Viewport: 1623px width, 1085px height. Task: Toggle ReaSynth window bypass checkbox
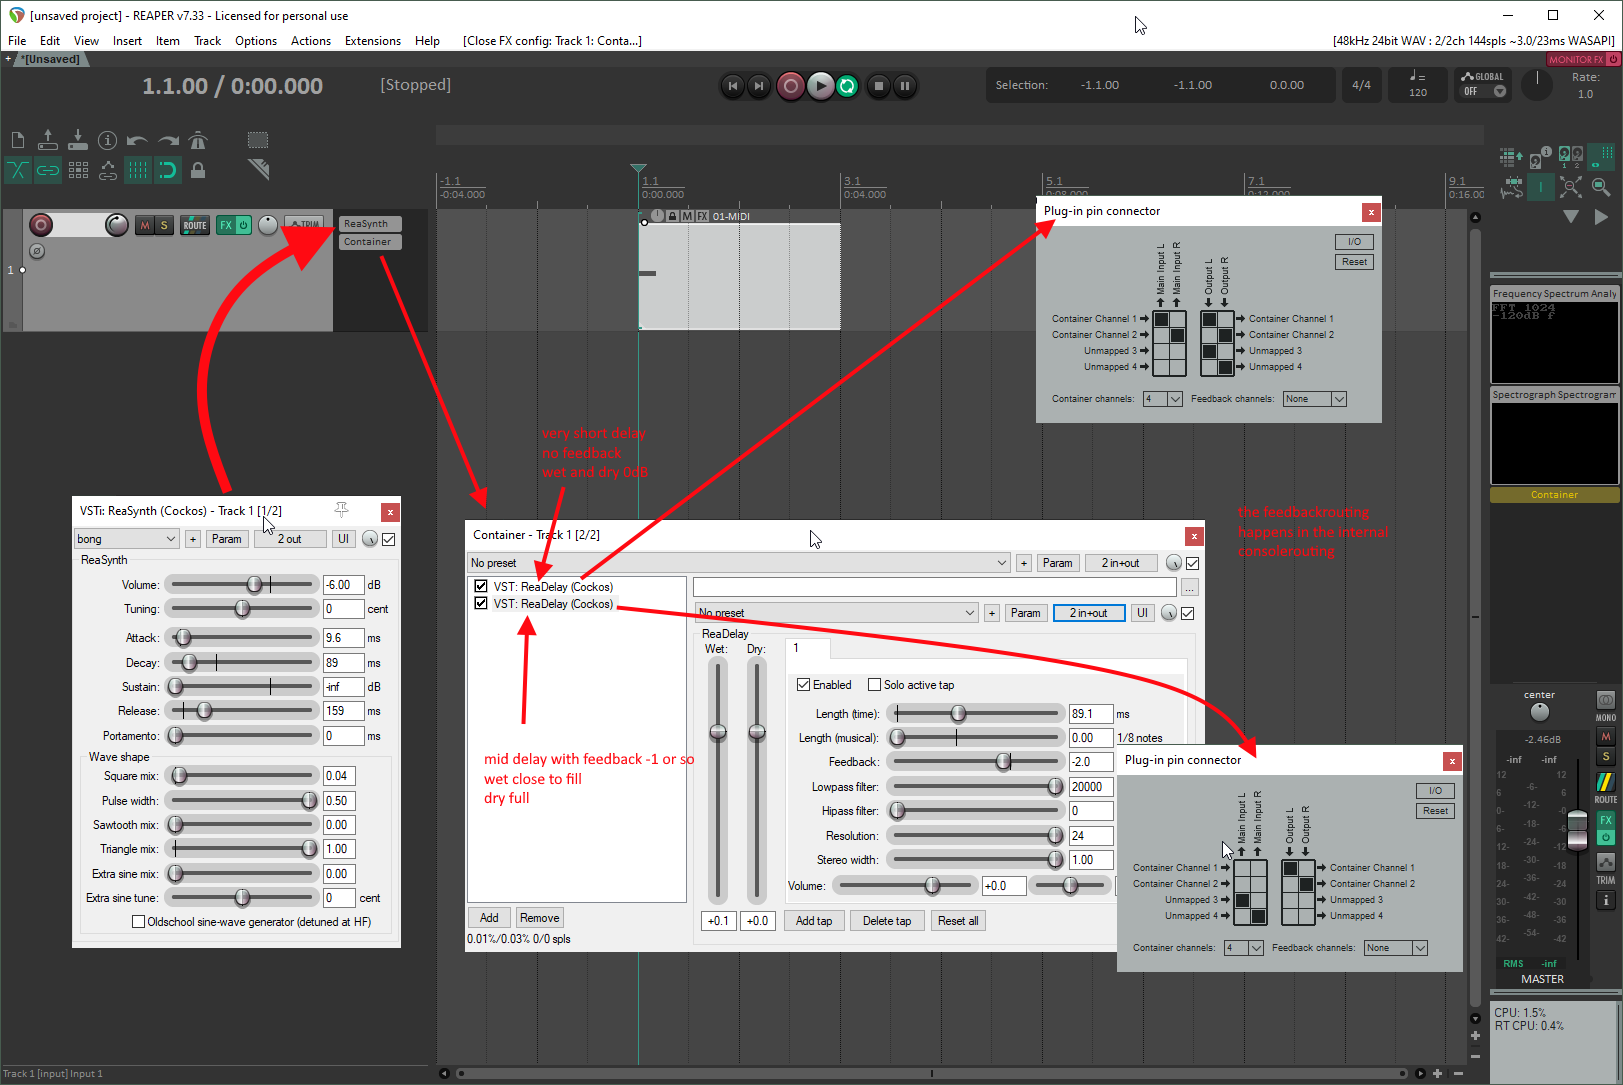[389, 539]
